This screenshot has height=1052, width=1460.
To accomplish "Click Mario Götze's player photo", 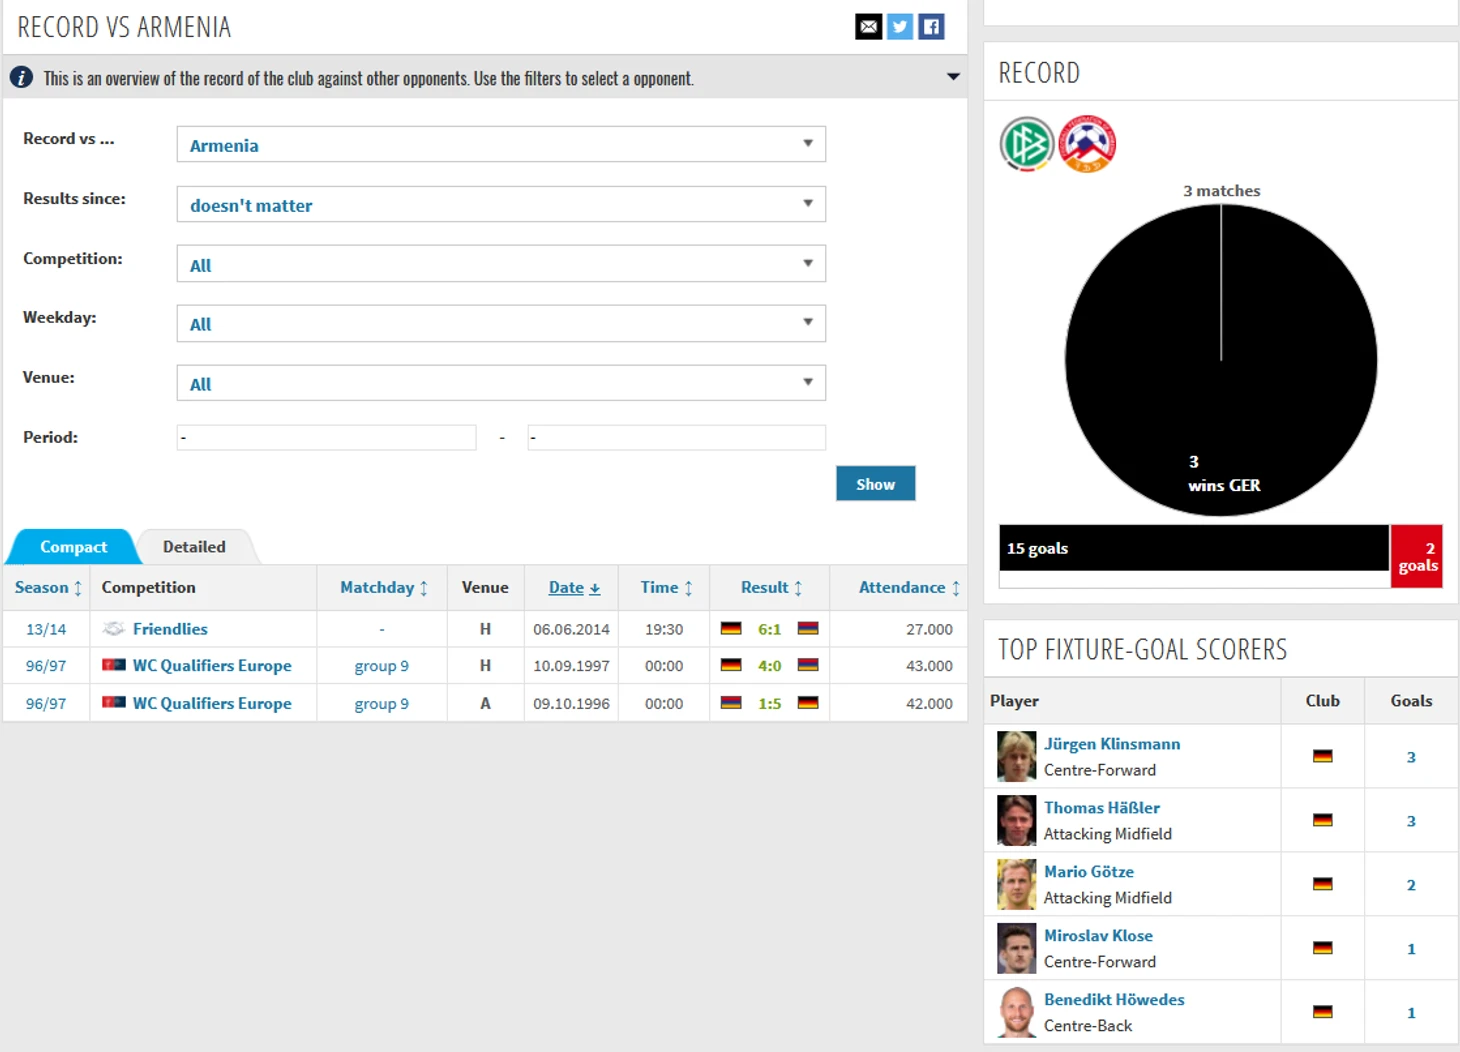I will point(1015,884).
